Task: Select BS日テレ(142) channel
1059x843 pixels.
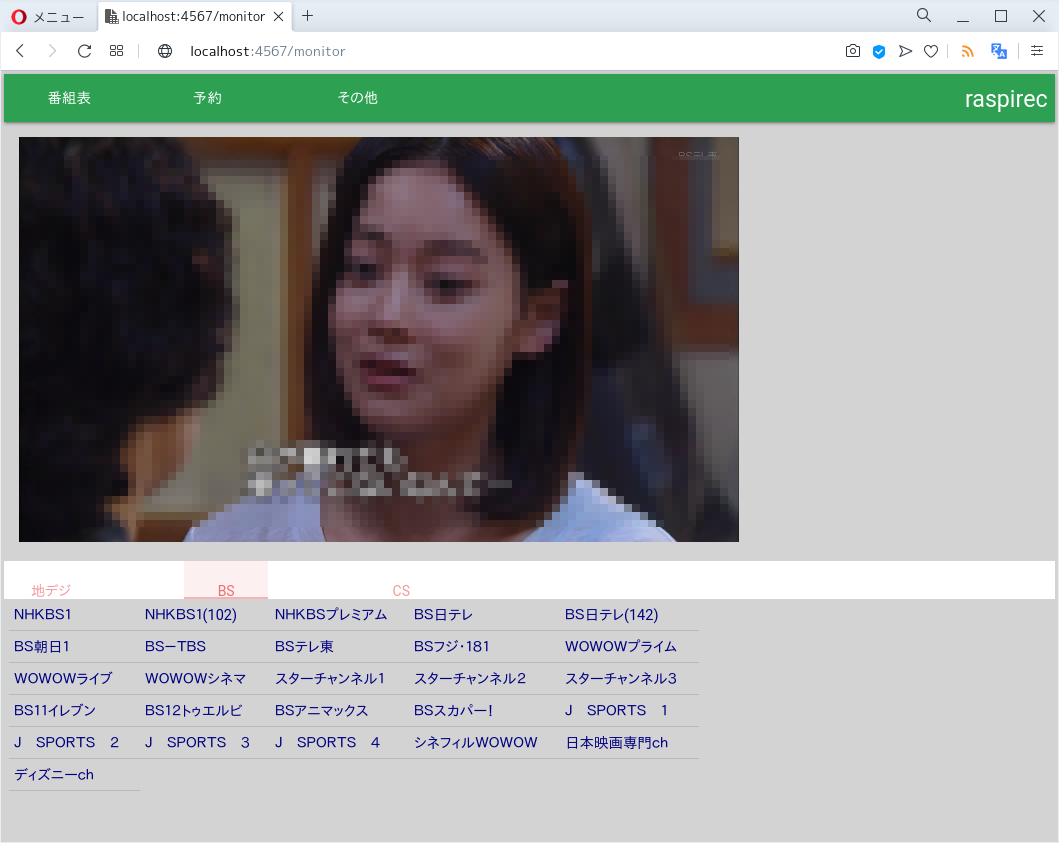Action: click(611, 615)
